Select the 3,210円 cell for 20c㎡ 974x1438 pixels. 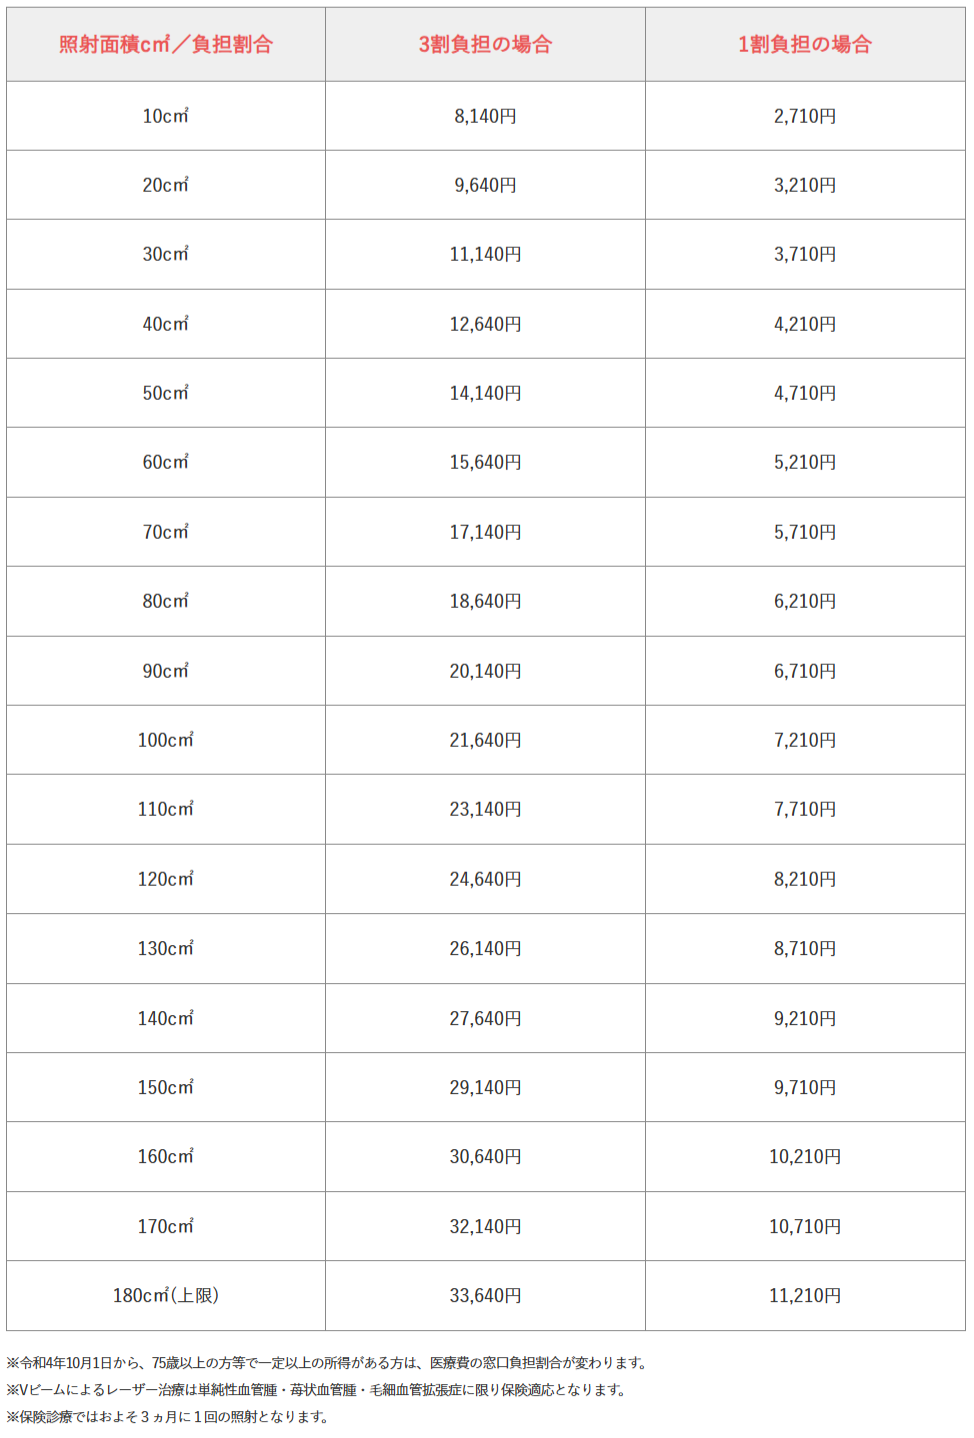[x=805, y=185]
